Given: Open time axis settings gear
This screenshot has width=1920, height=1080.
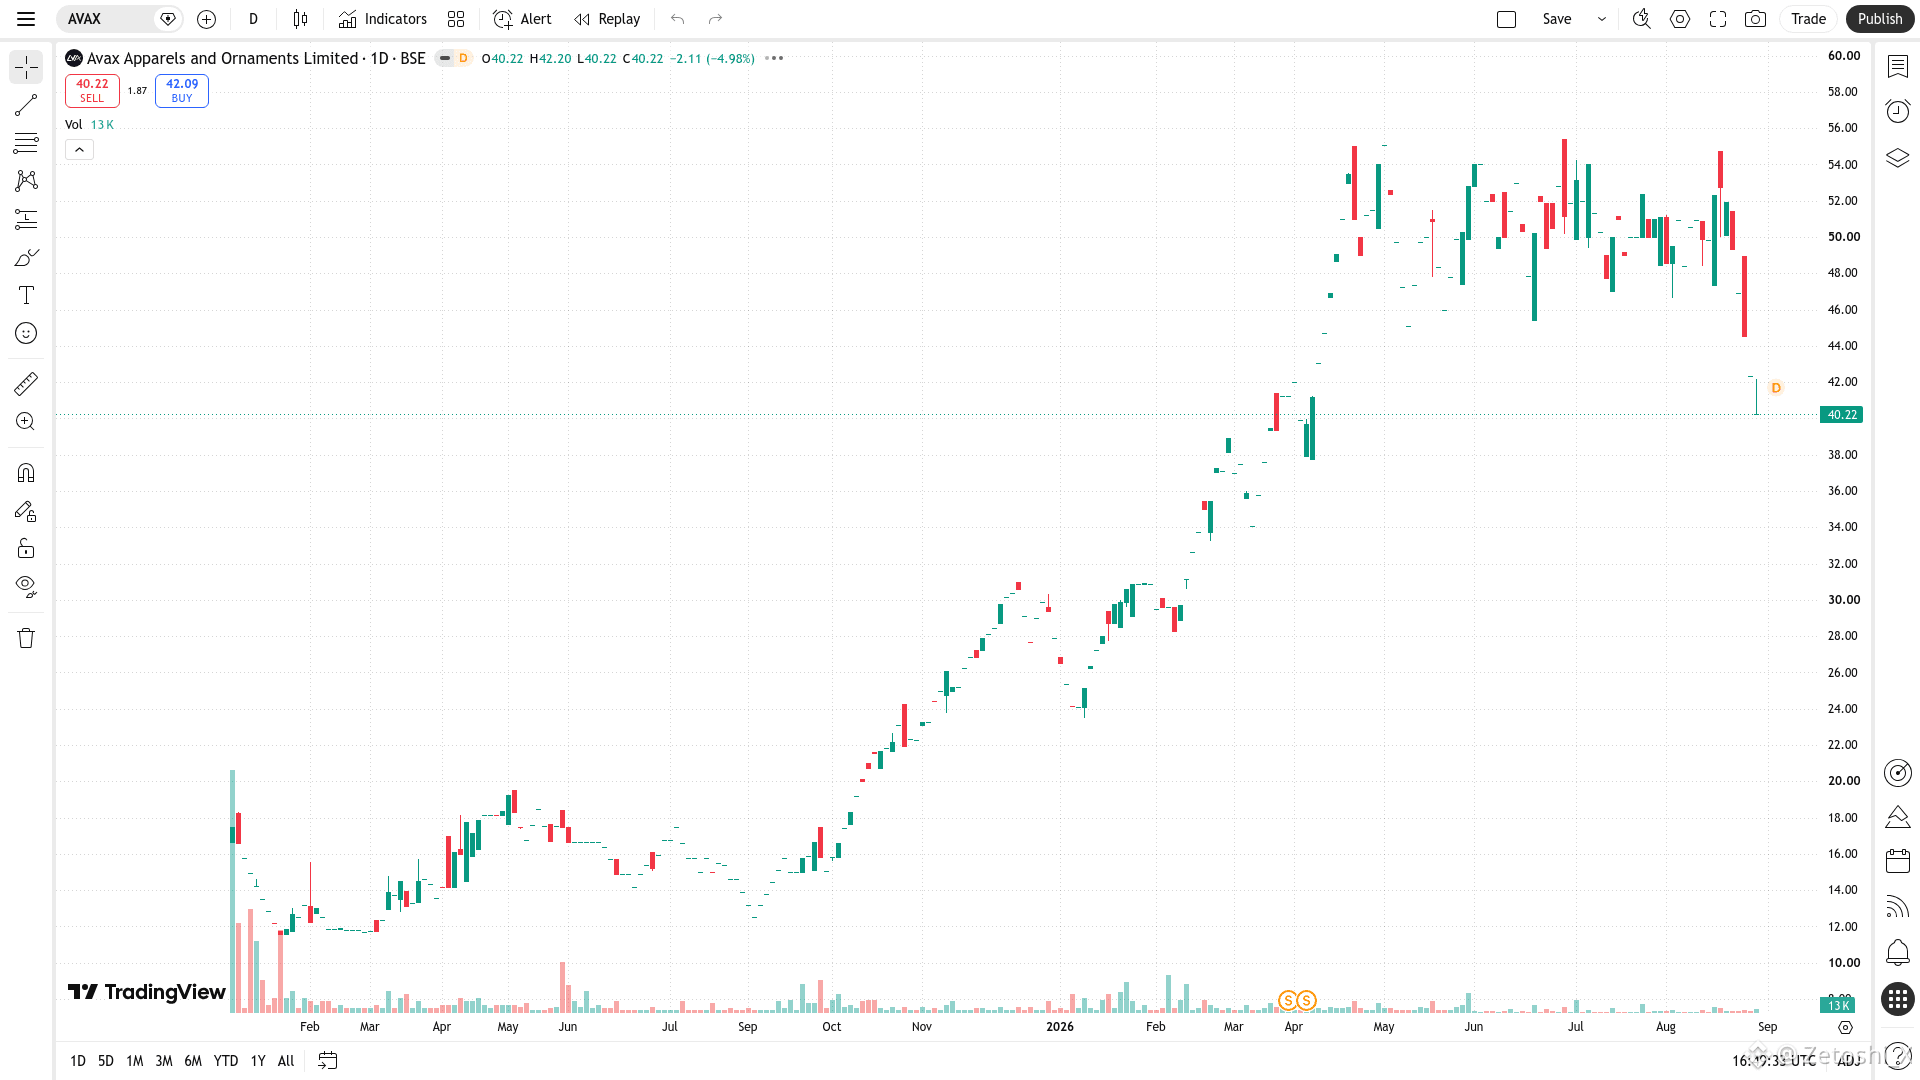Looking at the screenshot, I should click(x=1846, y=1027).
